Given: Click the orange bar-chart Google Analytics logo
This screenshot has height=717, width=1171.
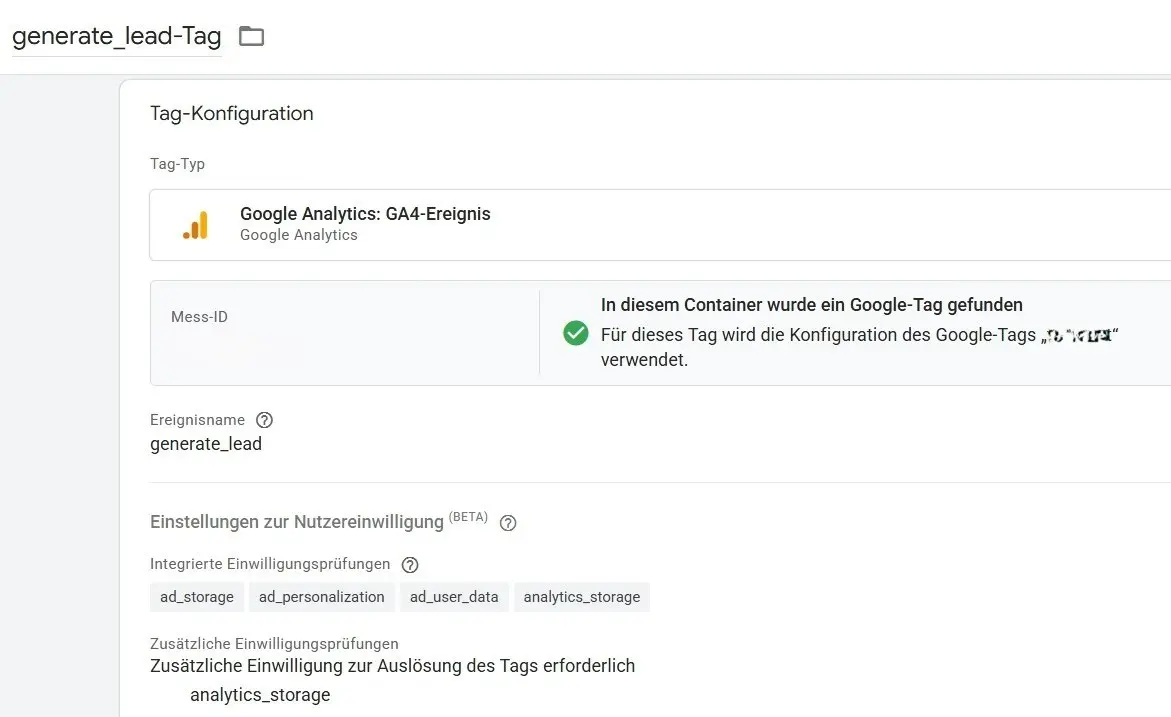Looking at the screenshot, I should [x=196, y=224].
